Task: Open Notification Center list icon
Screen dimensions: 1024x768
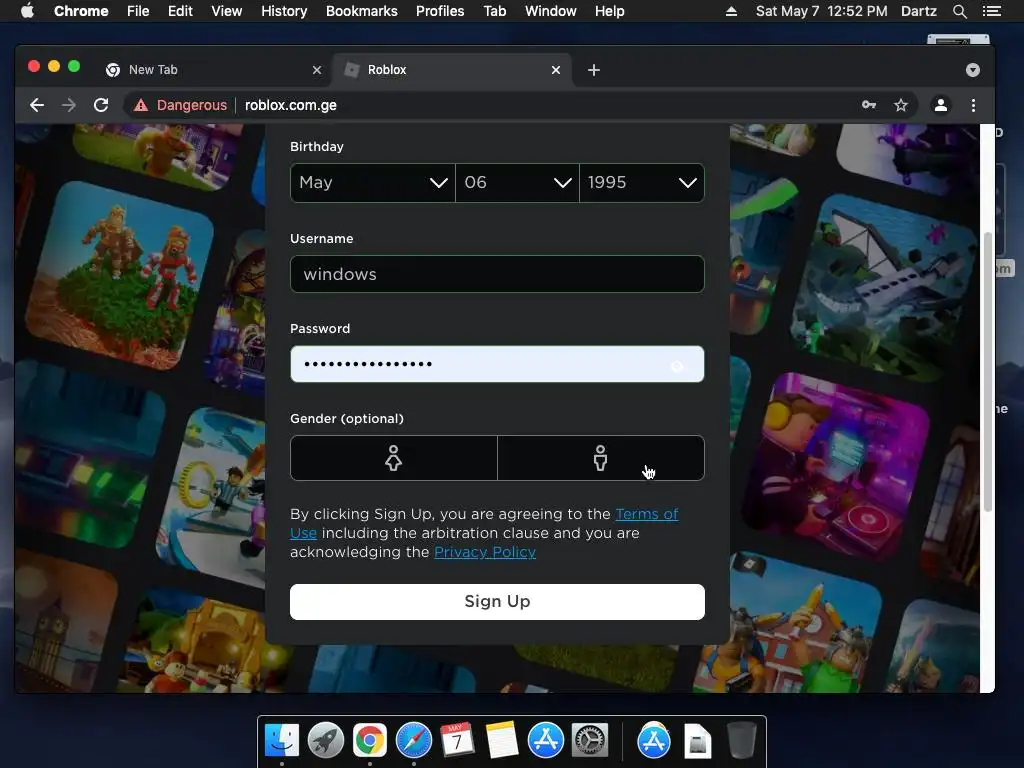Action: click(x=992, y=11)
